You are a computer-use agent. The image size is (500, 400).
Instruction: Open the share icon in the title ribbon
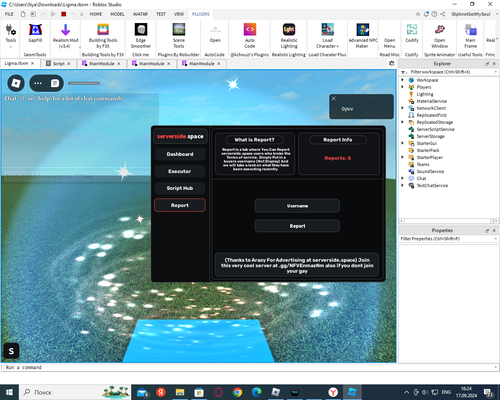click(443, 14)
